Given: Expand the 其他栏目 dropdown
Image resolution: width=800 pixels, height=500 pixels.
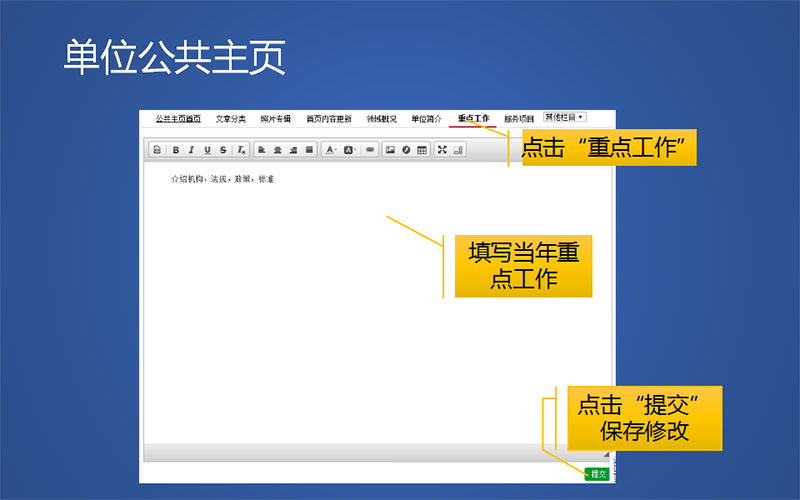Looking at the screenshot, I should (565, 117).
